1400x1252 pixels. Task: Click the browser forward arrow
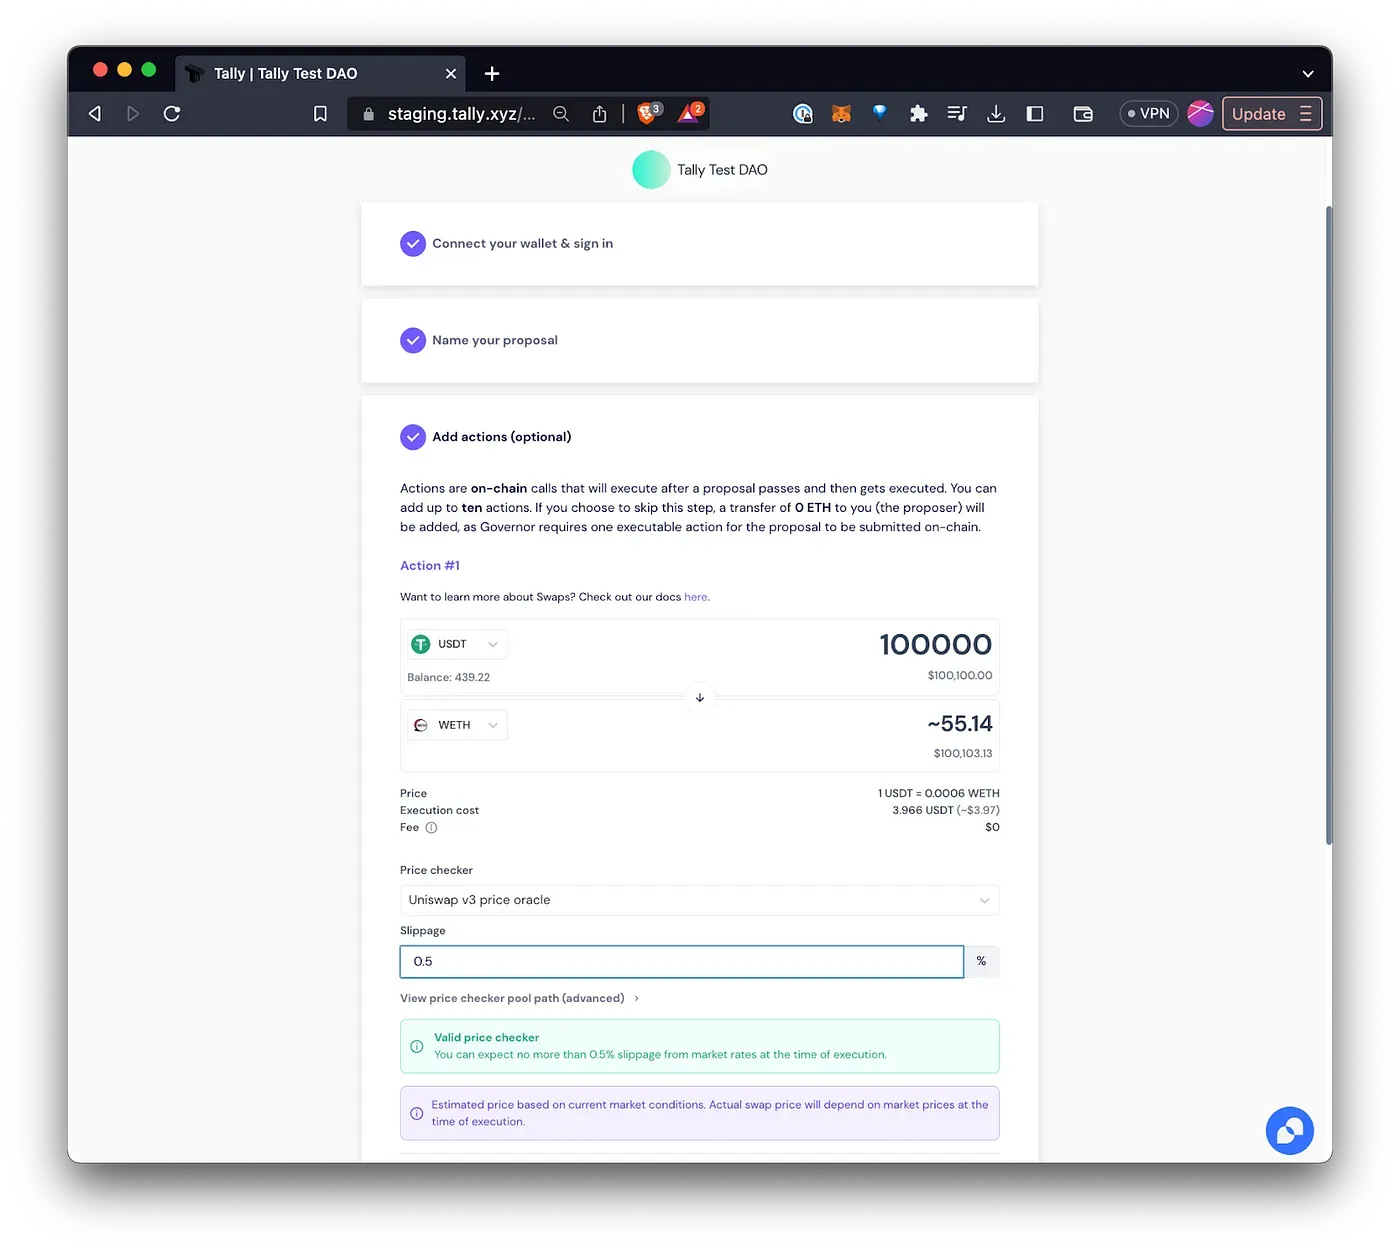[x=133, y=114]
